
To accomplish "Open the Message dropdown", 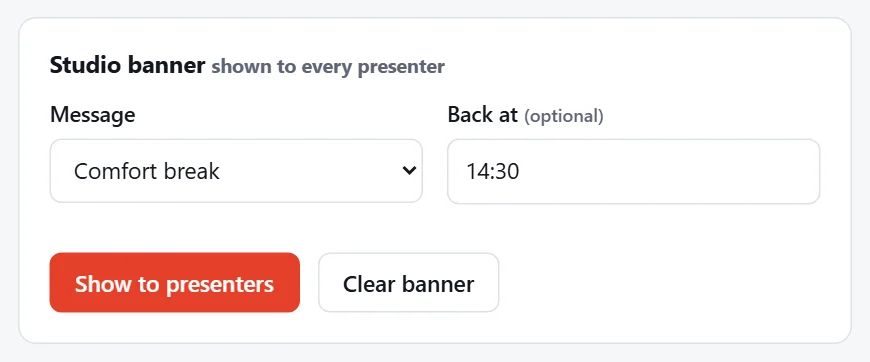I will pyautogui.click(x=236, y=171).
